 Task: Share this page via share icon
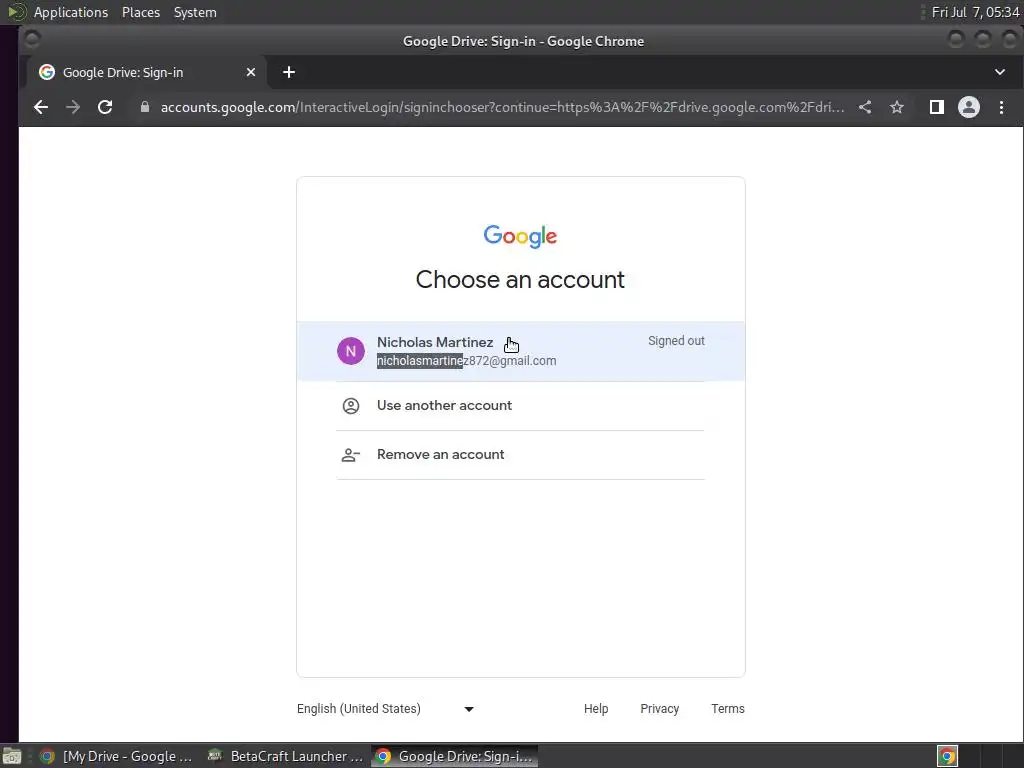tap(865, 107)
